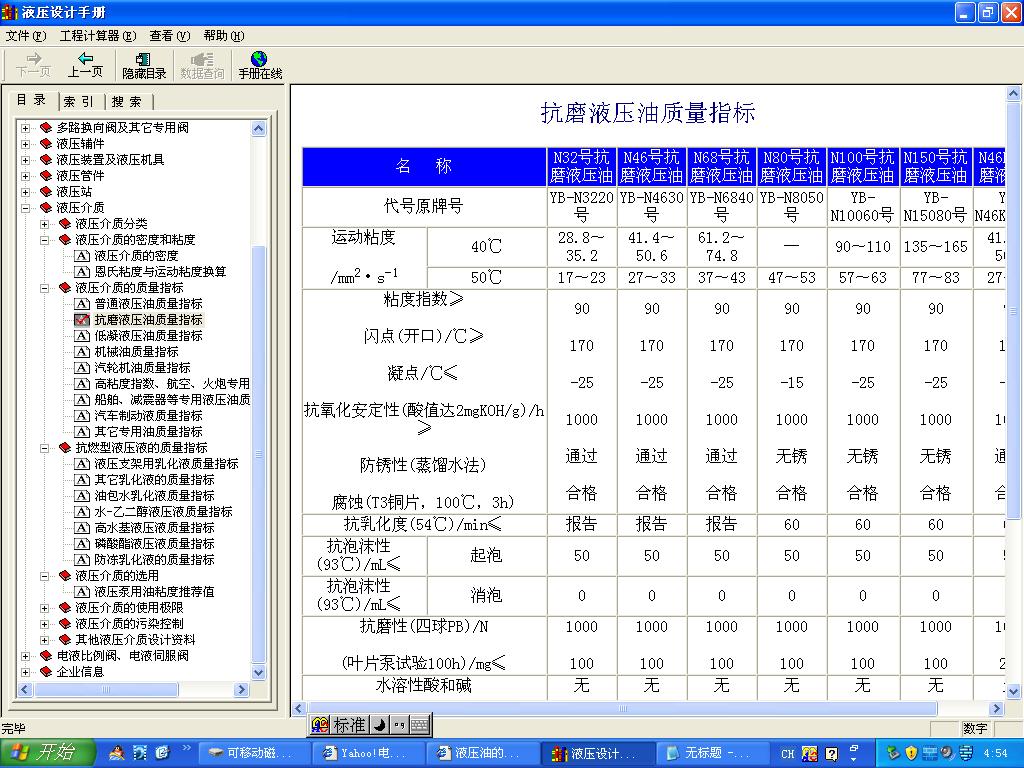1024x768 pixels.
Task: Open 汽车制动液质量指标 page
Action: [x=148, y=416]
